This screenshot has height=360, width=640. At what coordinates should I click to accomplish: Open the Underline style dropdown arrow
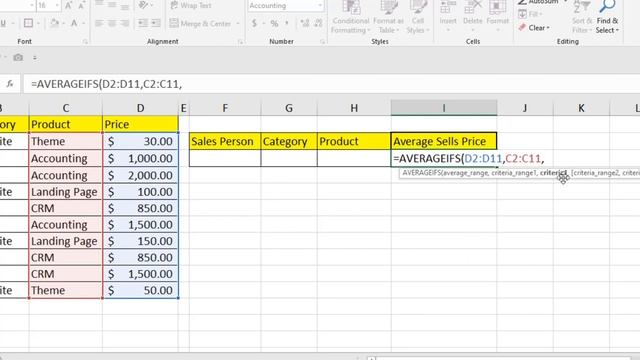point(13,23)
